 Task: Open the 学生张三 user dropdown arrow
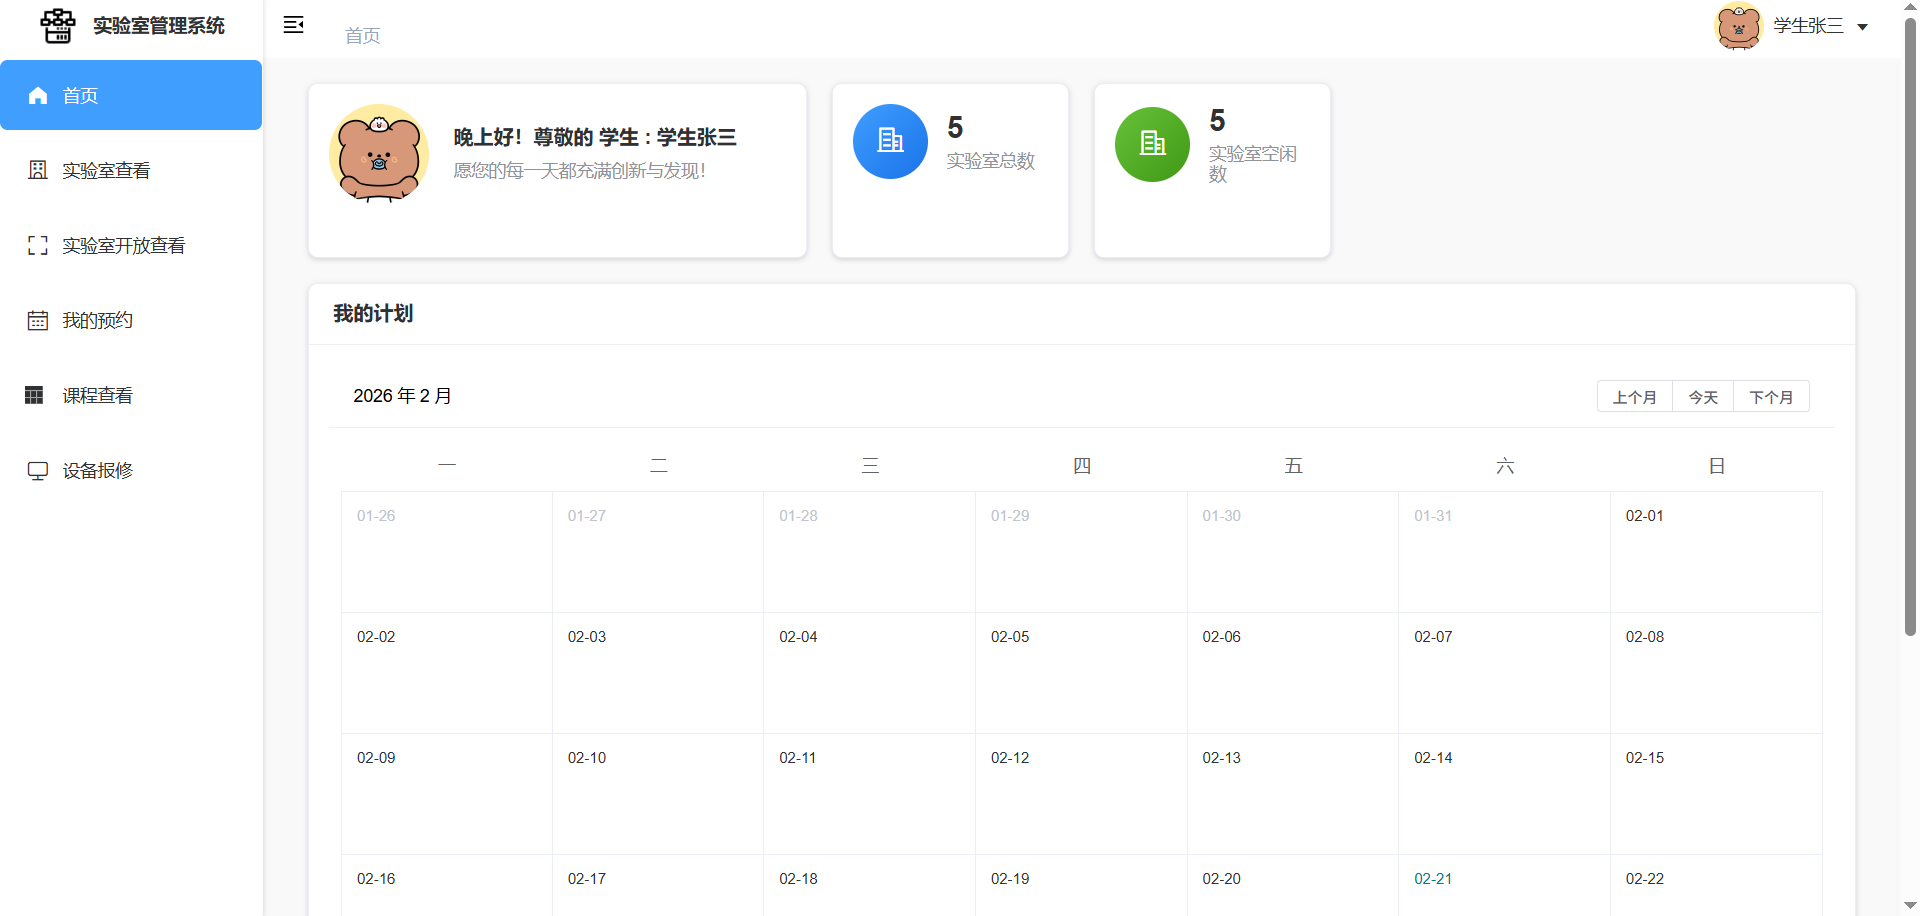[x=1863, y=27]
